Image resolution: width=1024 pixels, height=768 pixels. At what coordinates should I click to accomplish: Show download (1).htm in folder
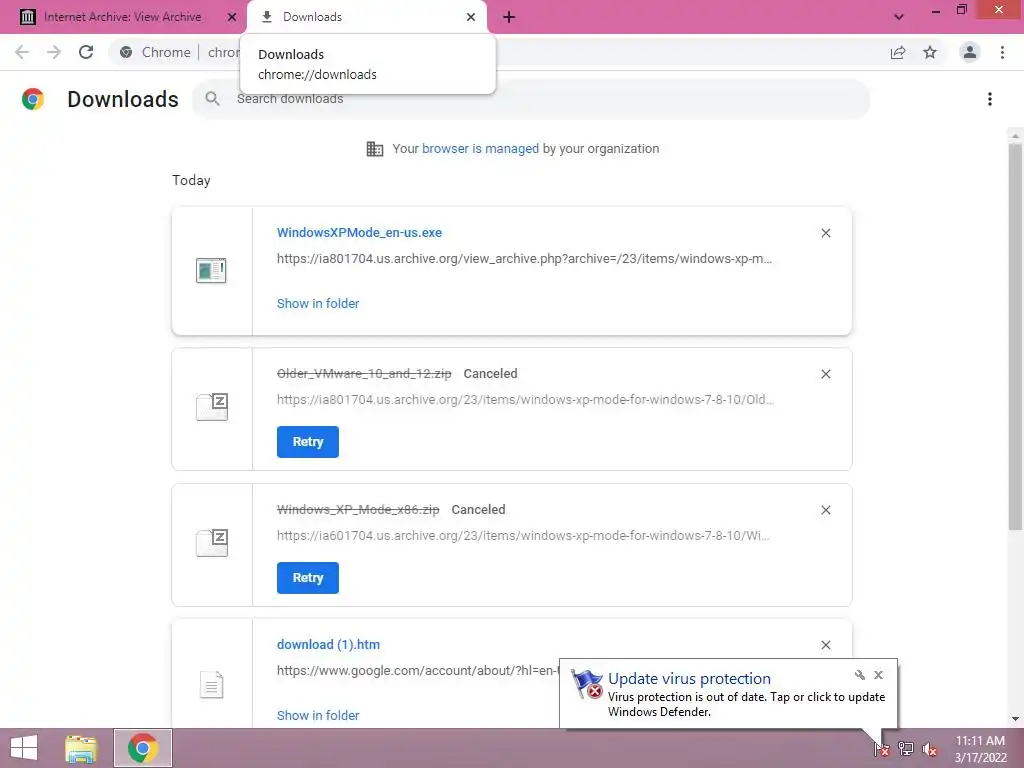(318, 716)
